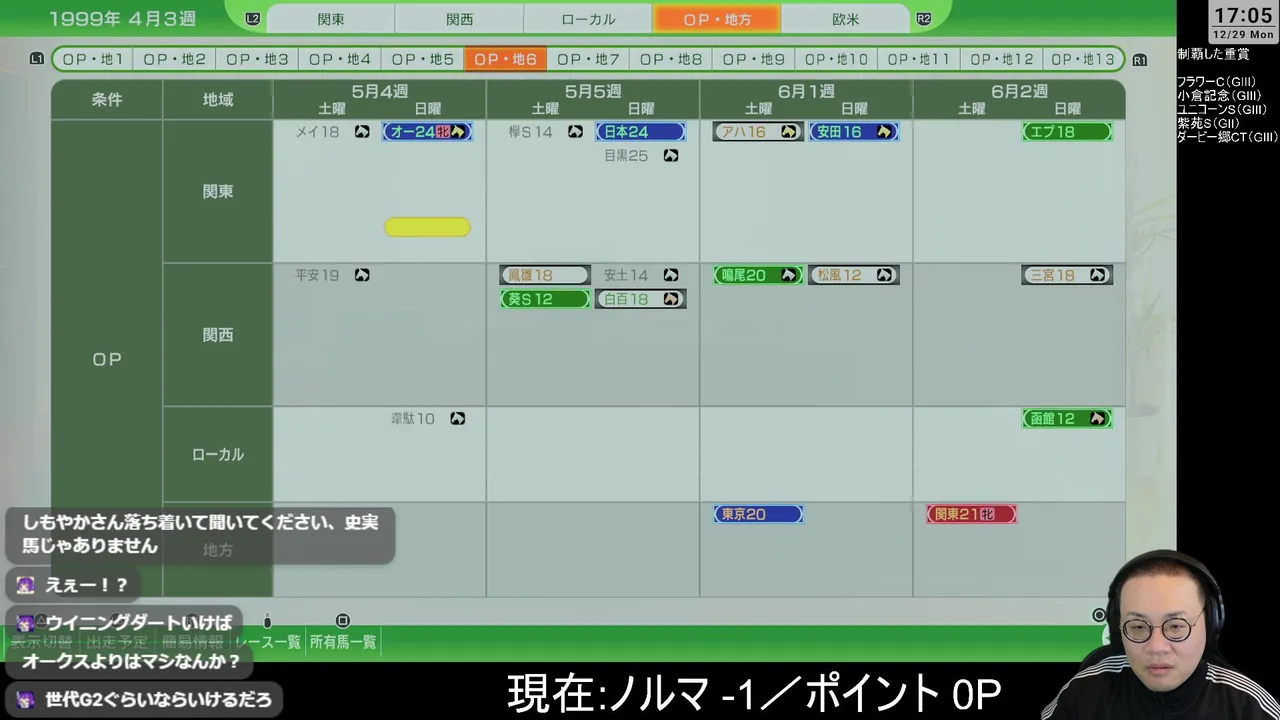Open the OP・地11 sub-tab

pos(919,59)
